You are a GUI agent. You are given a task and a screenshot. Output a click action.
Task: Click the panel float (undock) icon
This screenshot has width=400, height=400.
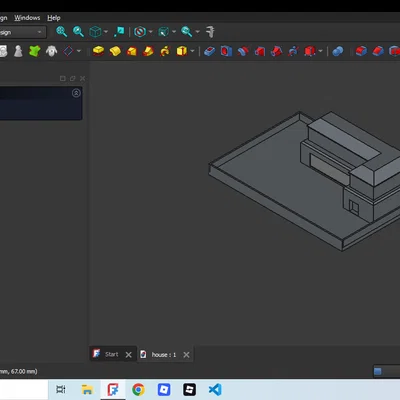coord(72,78)
